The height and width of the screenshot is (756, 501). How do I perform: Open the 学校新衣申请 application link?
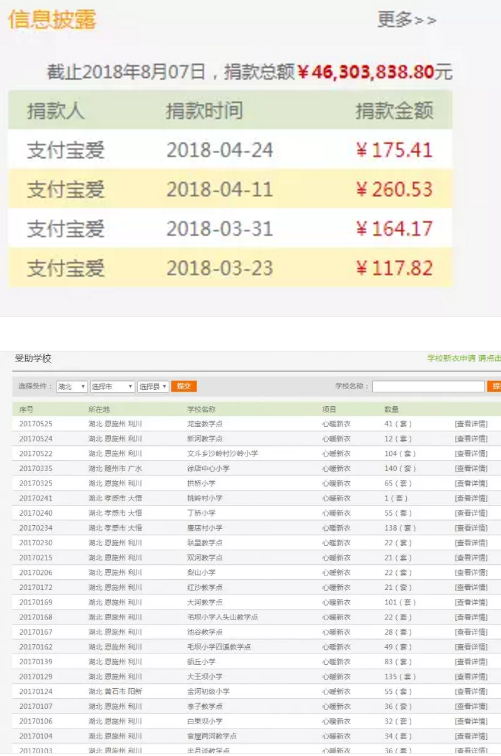tap(451, 358)
